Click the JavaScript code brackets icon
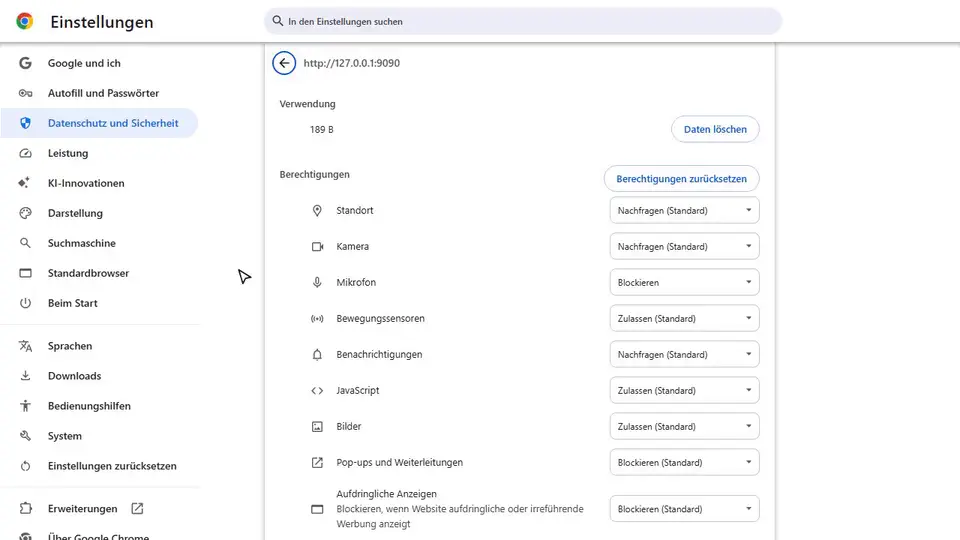Screen dimensions: 960x540 pos(317,391)
